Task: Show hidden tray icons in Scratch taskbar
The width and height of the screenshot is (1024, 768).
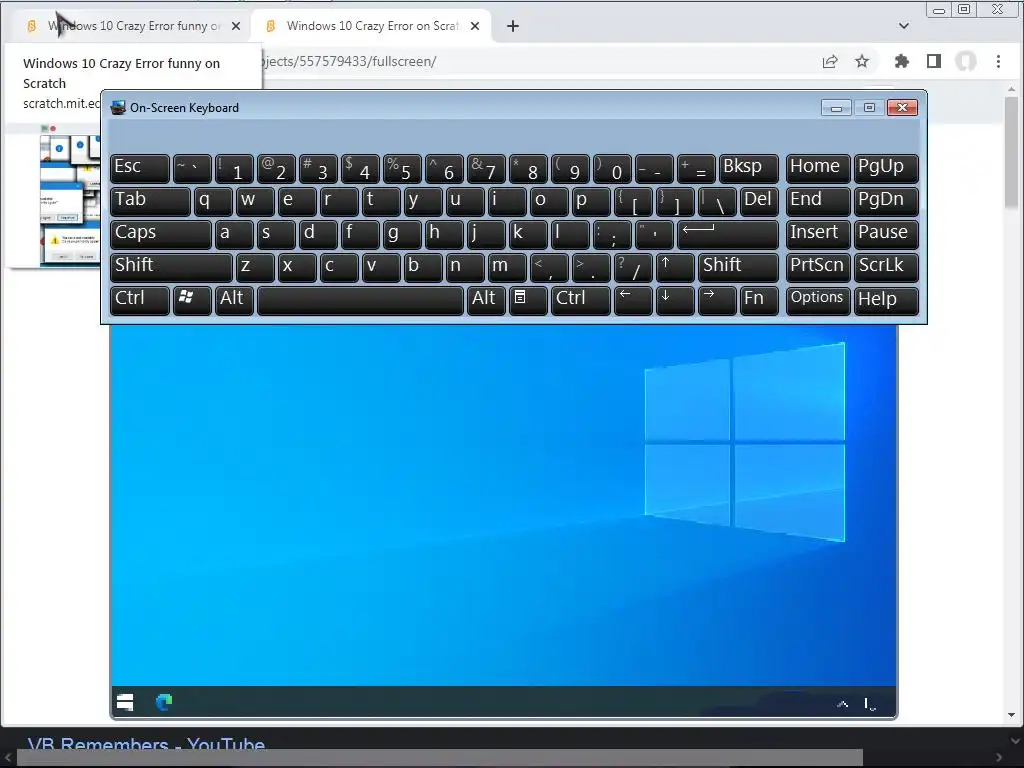Action: point(842,704)
